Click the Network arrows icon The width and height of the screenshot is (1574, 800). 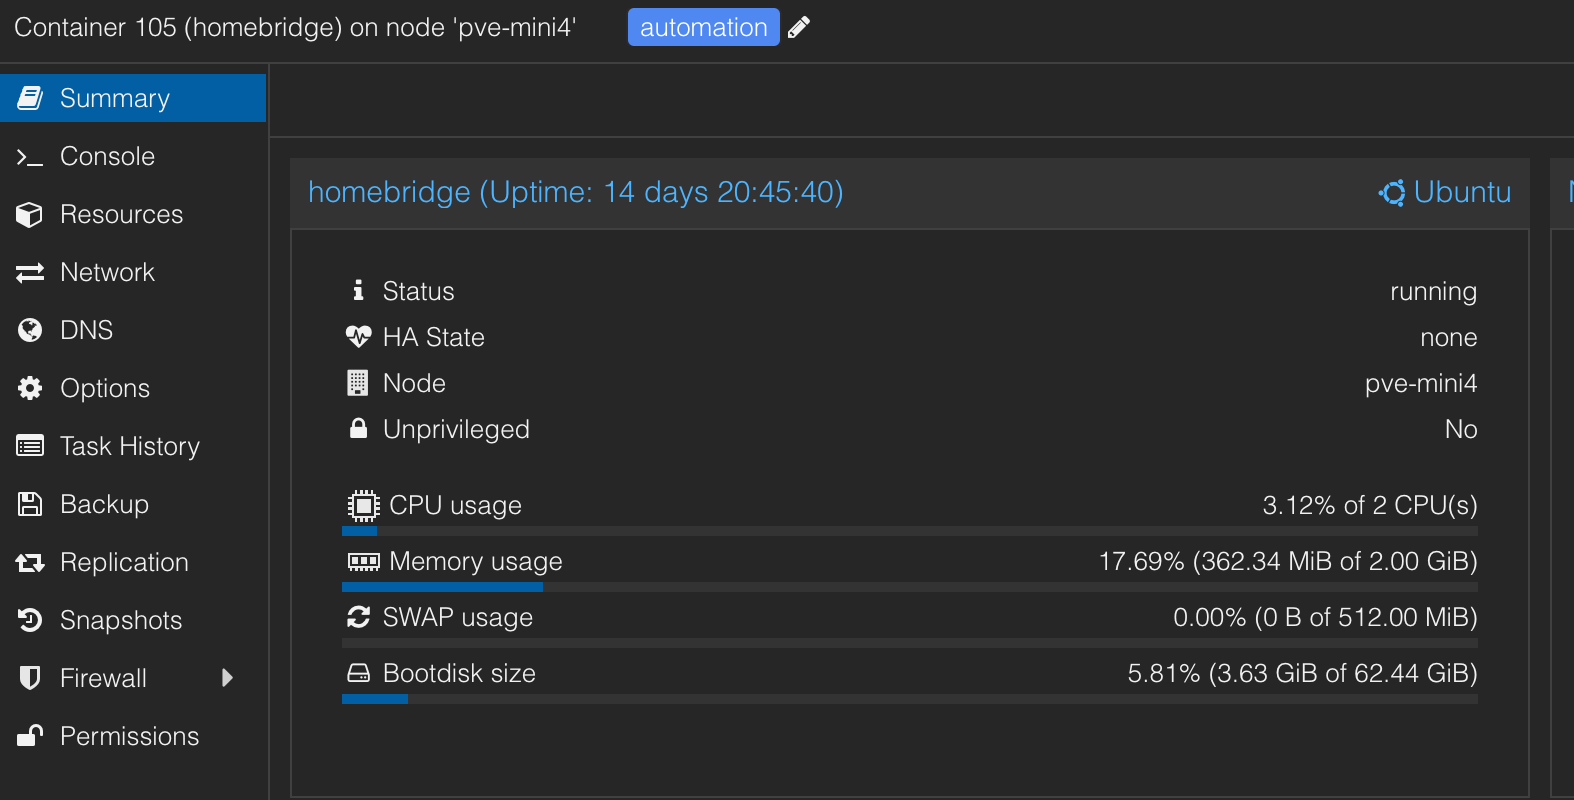click(x=30, y=273)
